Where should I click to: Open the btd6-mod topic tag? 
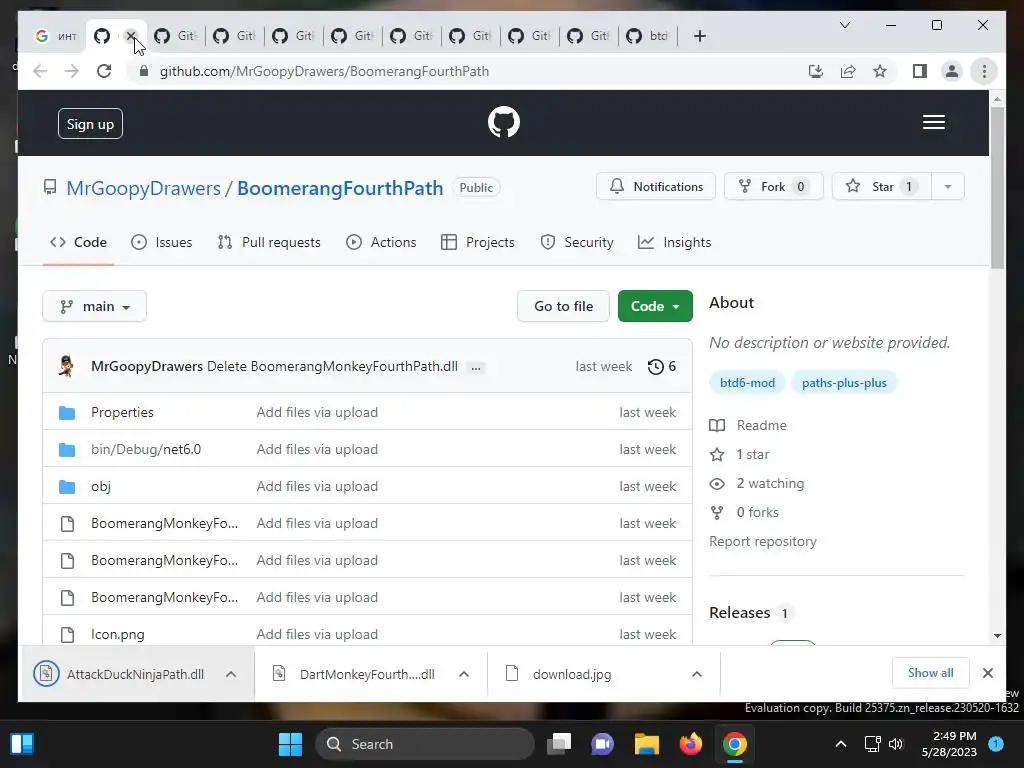(x=747, y=383)
